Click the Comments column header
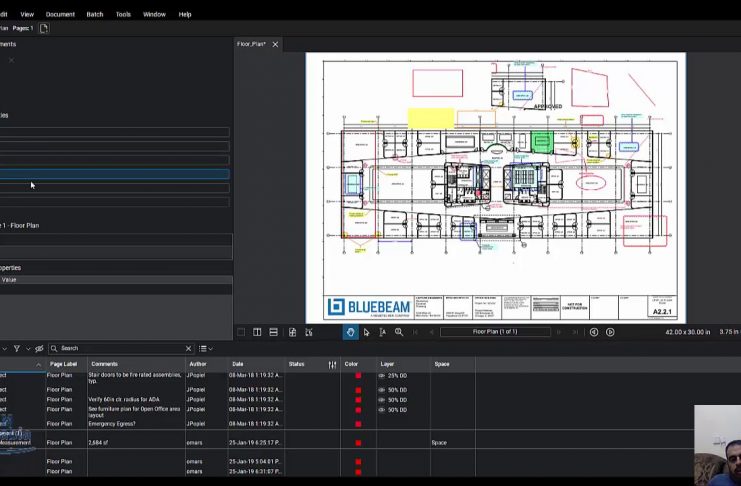Viewport: 741px width, 486px height. point(105,364)
